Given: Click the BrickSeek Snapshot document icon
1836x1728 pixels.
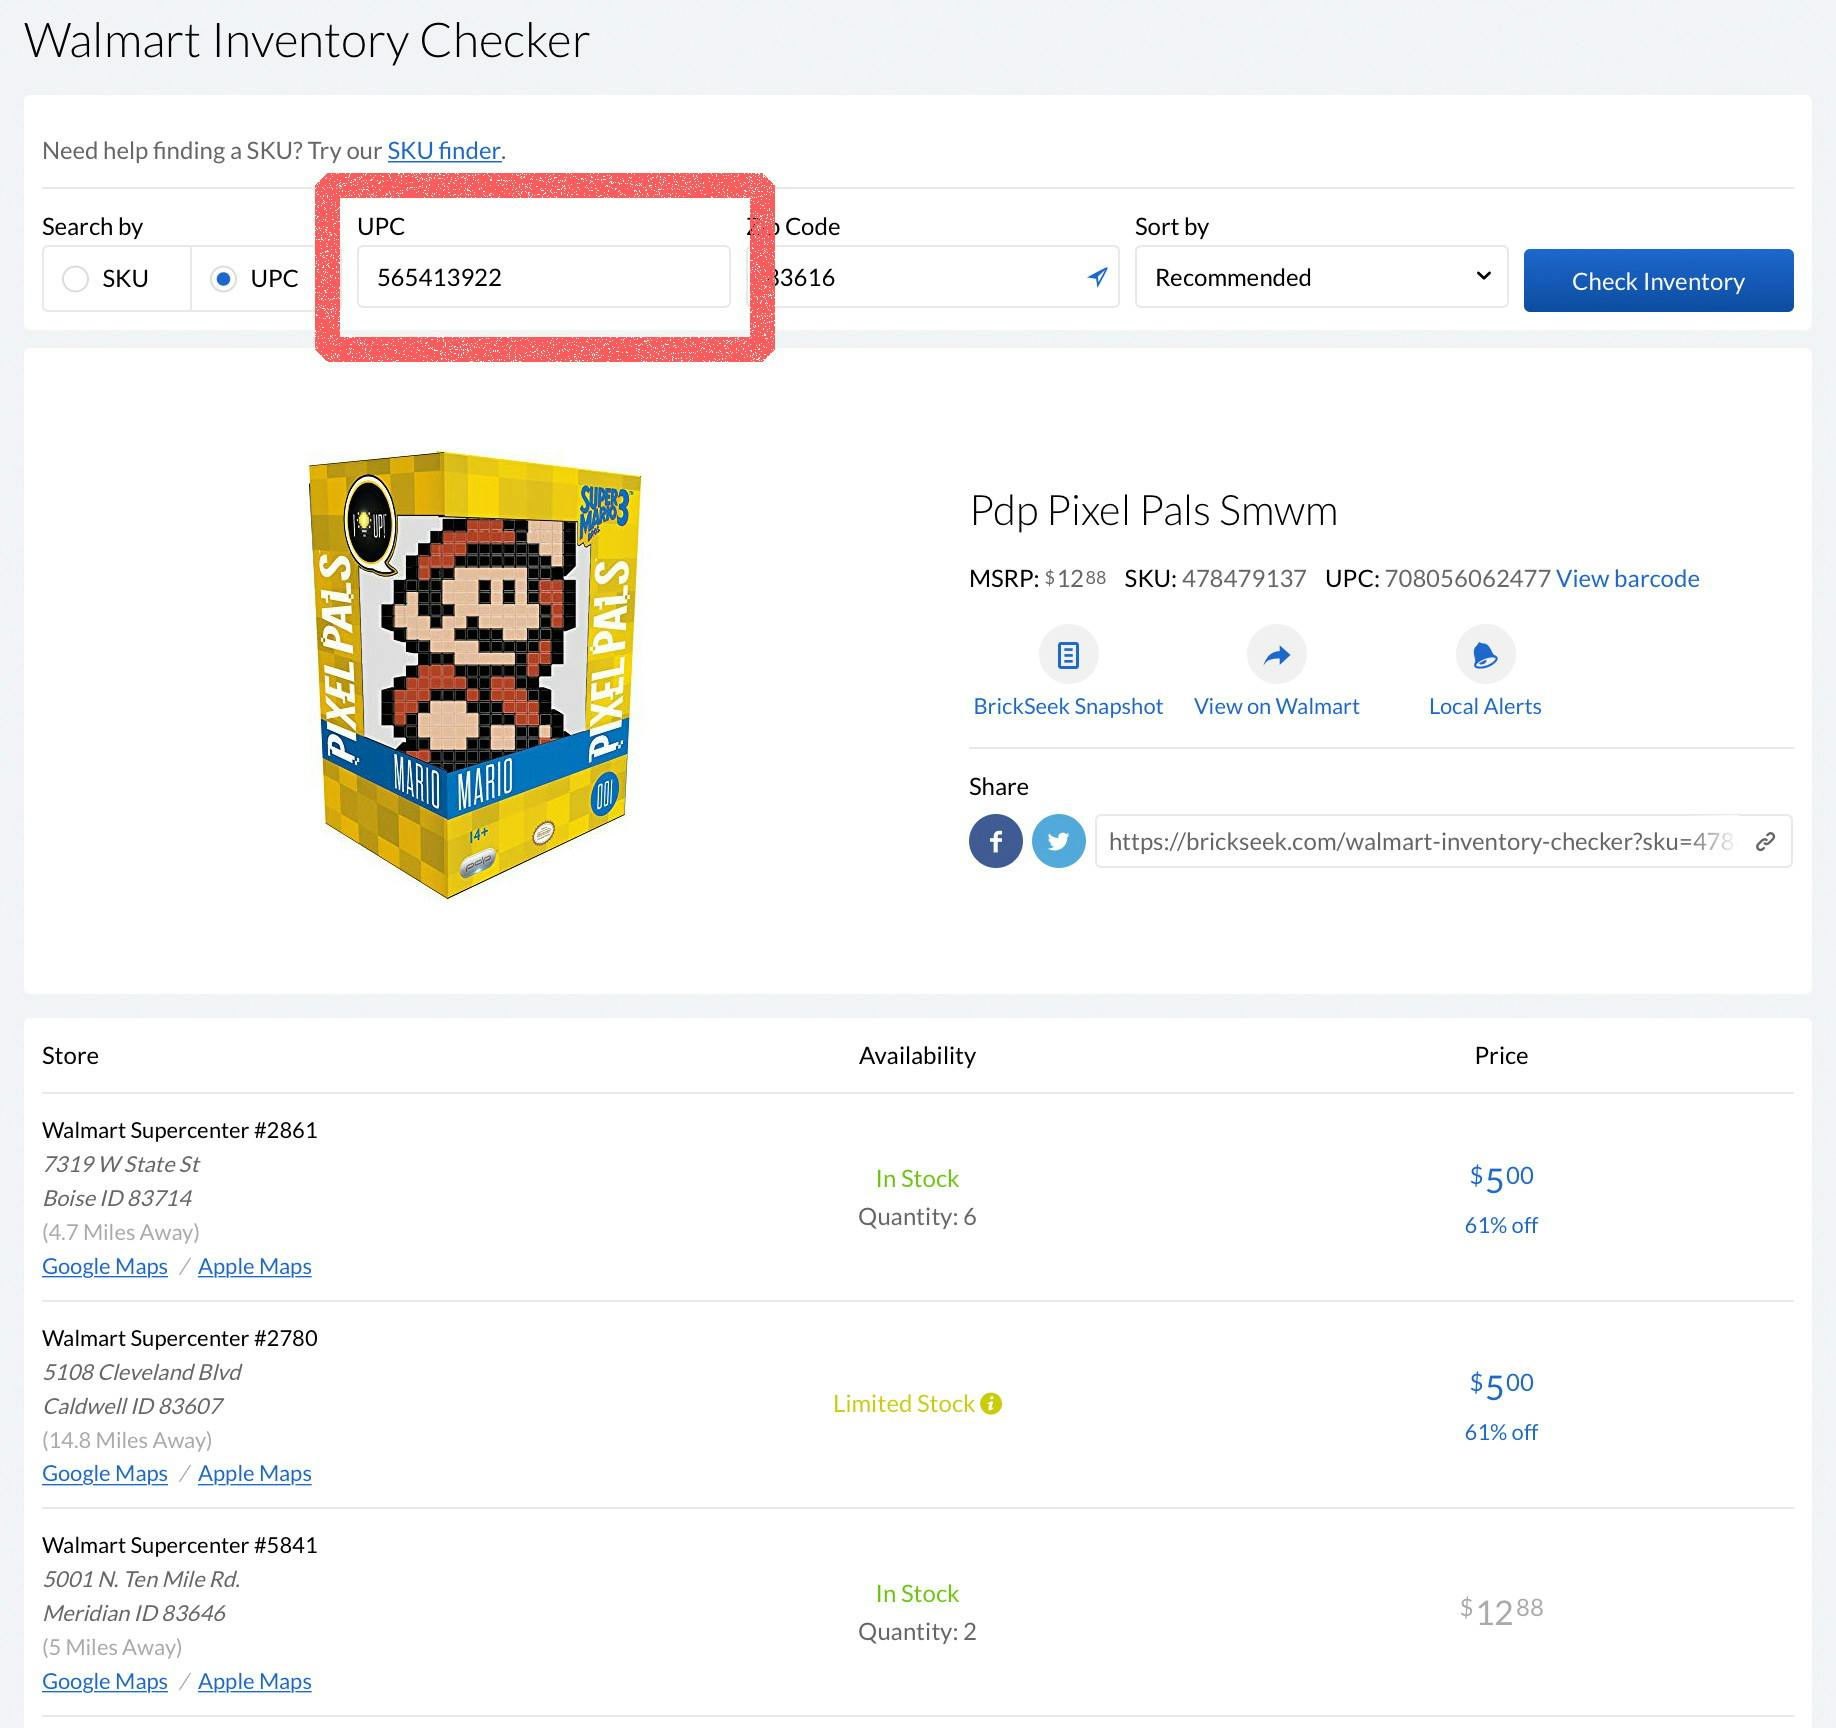Looking at the screenshot, I should pos(1068,655).
